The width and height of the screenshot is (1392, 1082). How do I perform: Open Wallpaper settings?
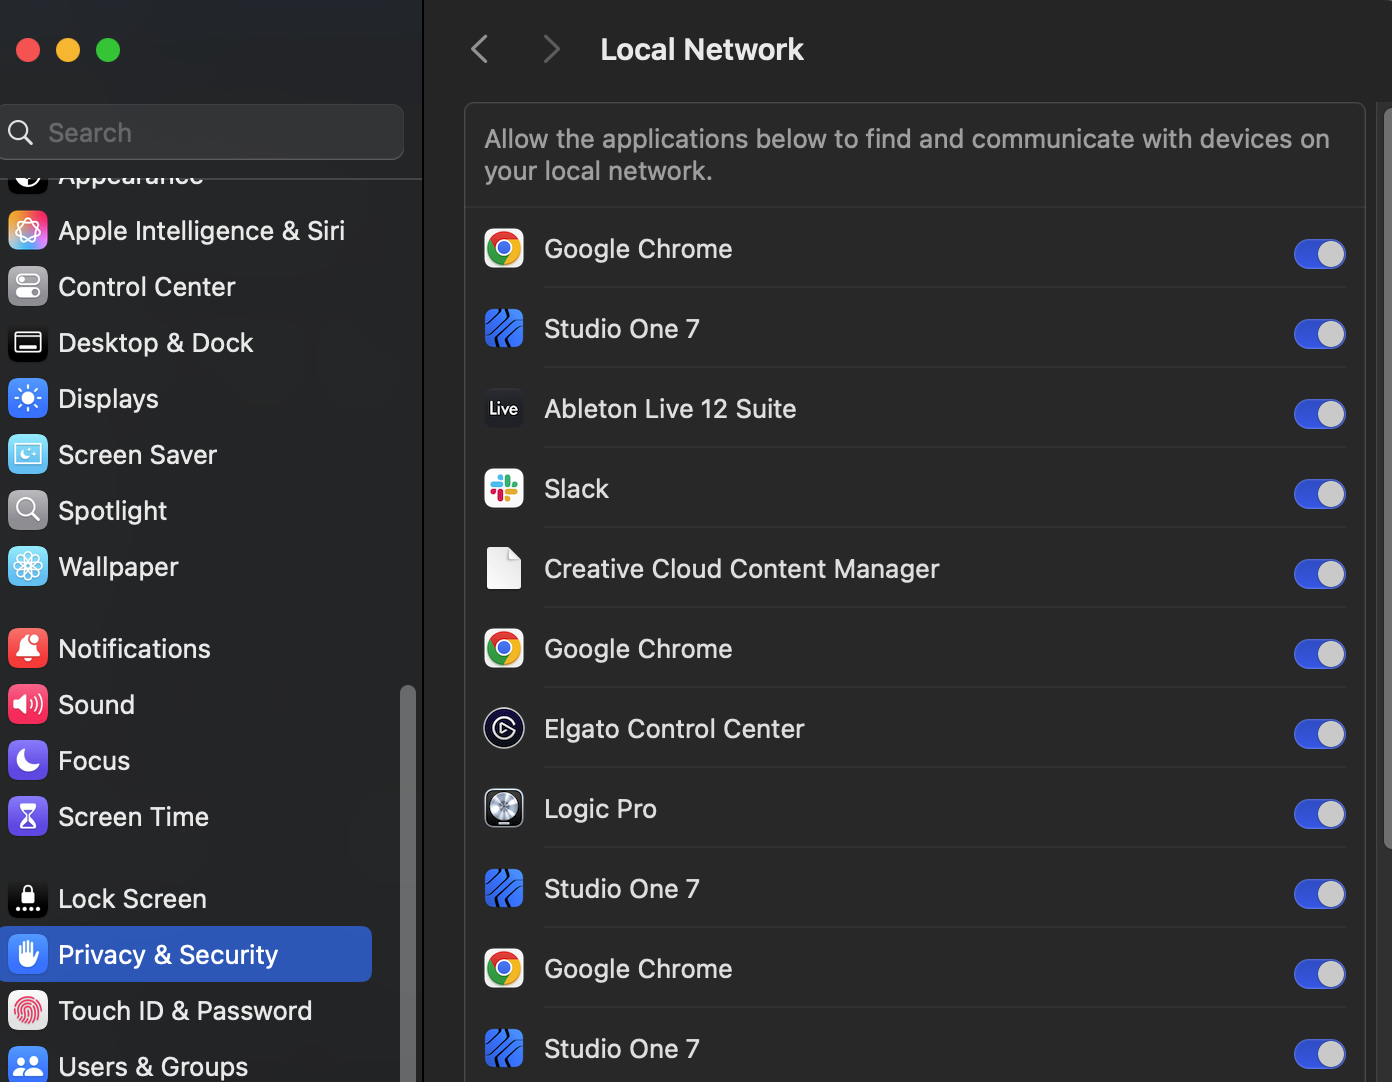click(x=186, y=567)
